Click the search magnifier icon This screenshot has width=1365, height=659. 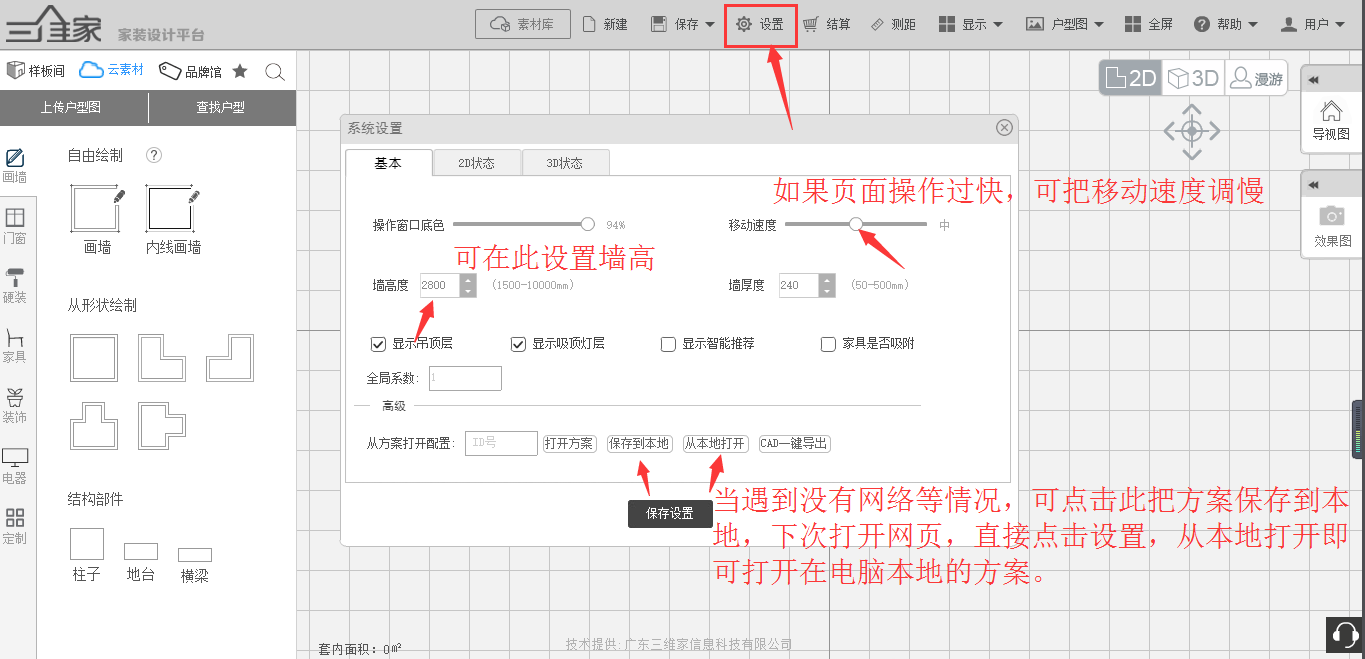pyautogui.click(x=275, y=71)
